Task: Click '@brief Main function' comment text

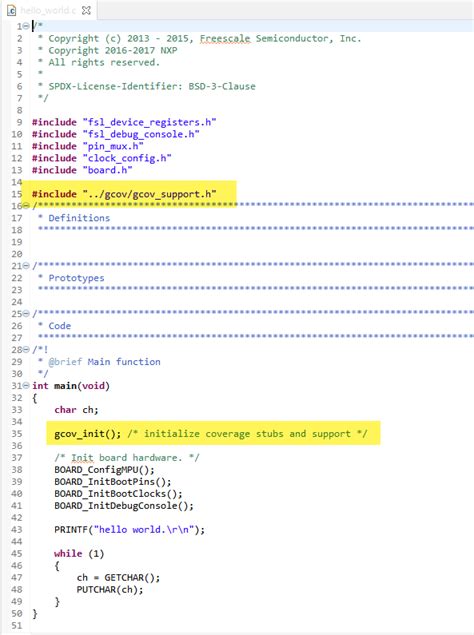Action: click(104, 362)
